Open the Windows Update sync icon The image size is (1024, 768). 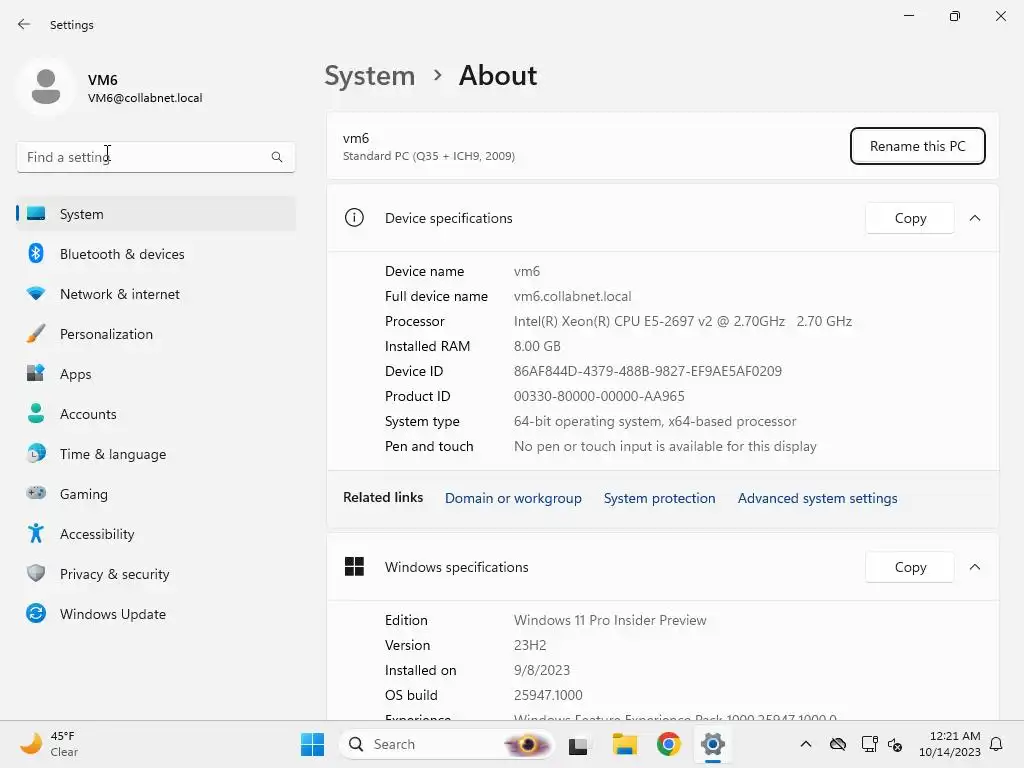click(x=36, y=613)
